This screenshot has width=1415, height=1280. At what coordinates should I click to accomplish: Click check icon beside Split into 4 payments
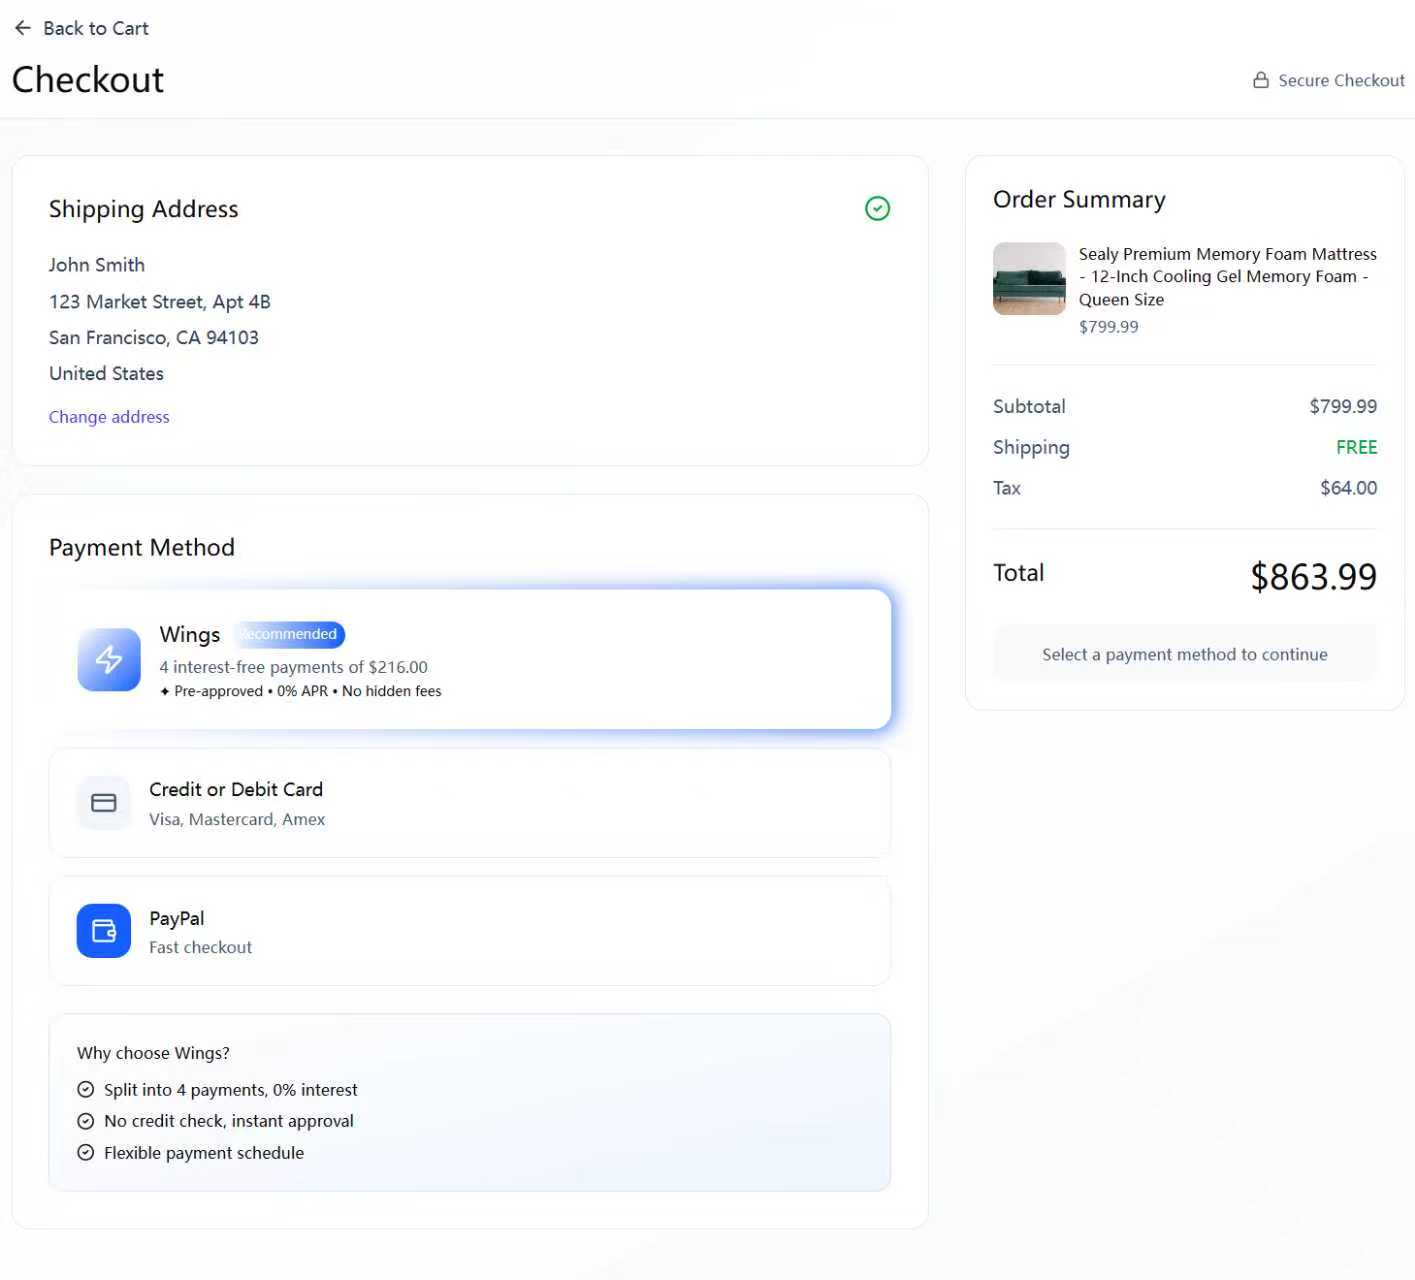click(86, 1090)
